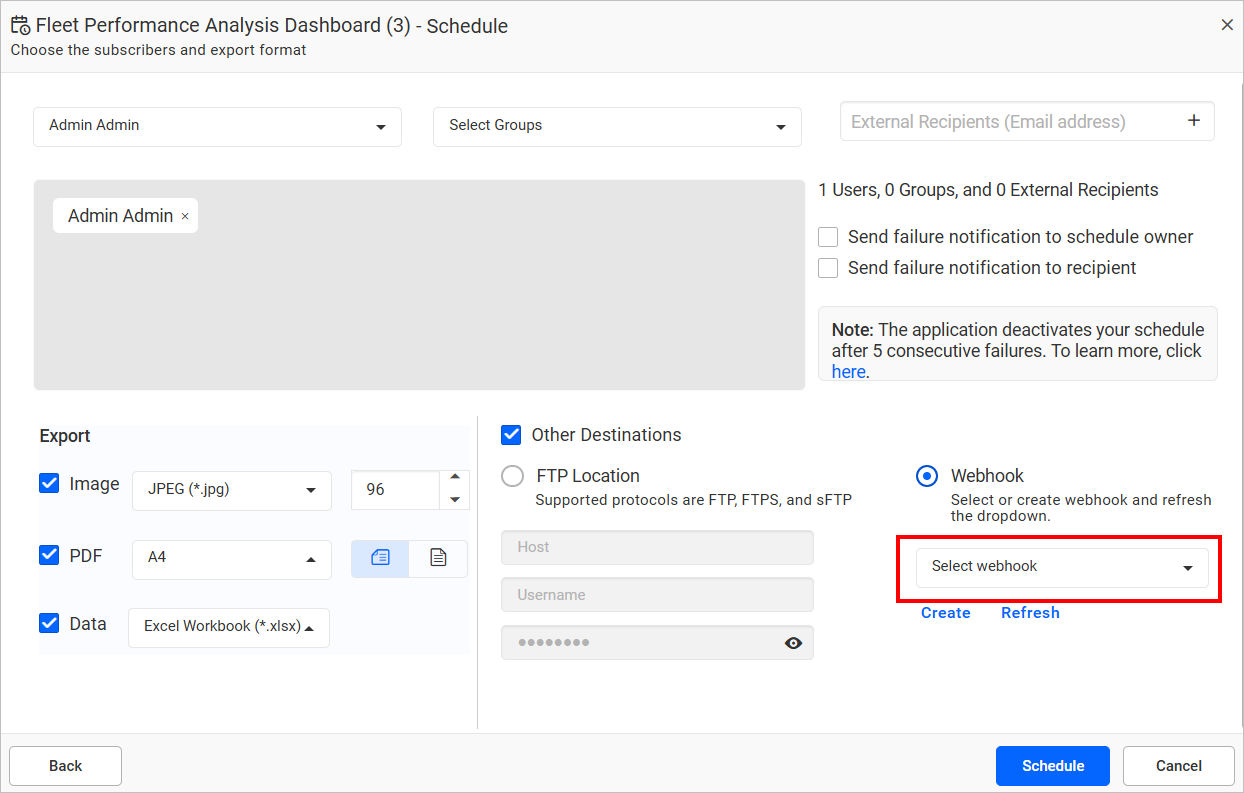This screenshot has height=793, width=1244.
Task: Click the eye icon to reveal password
Action: pyautogui.click(x=793, y=643)
